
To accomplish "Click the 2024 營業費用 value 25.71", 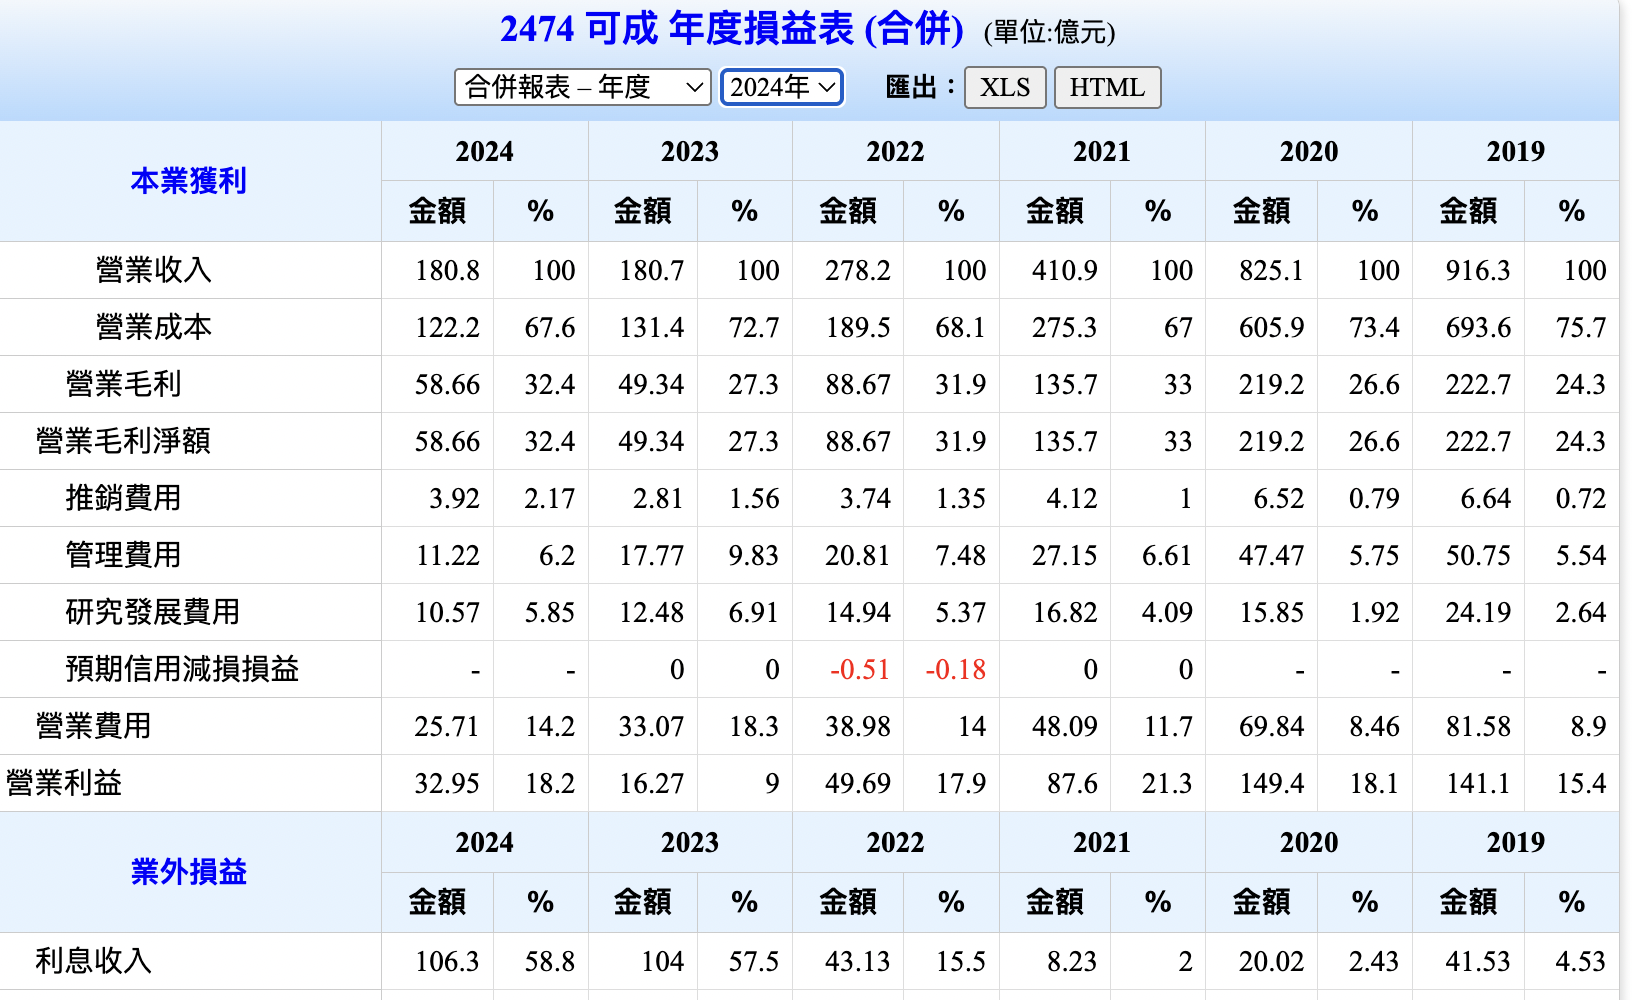I will coord(447,726).
